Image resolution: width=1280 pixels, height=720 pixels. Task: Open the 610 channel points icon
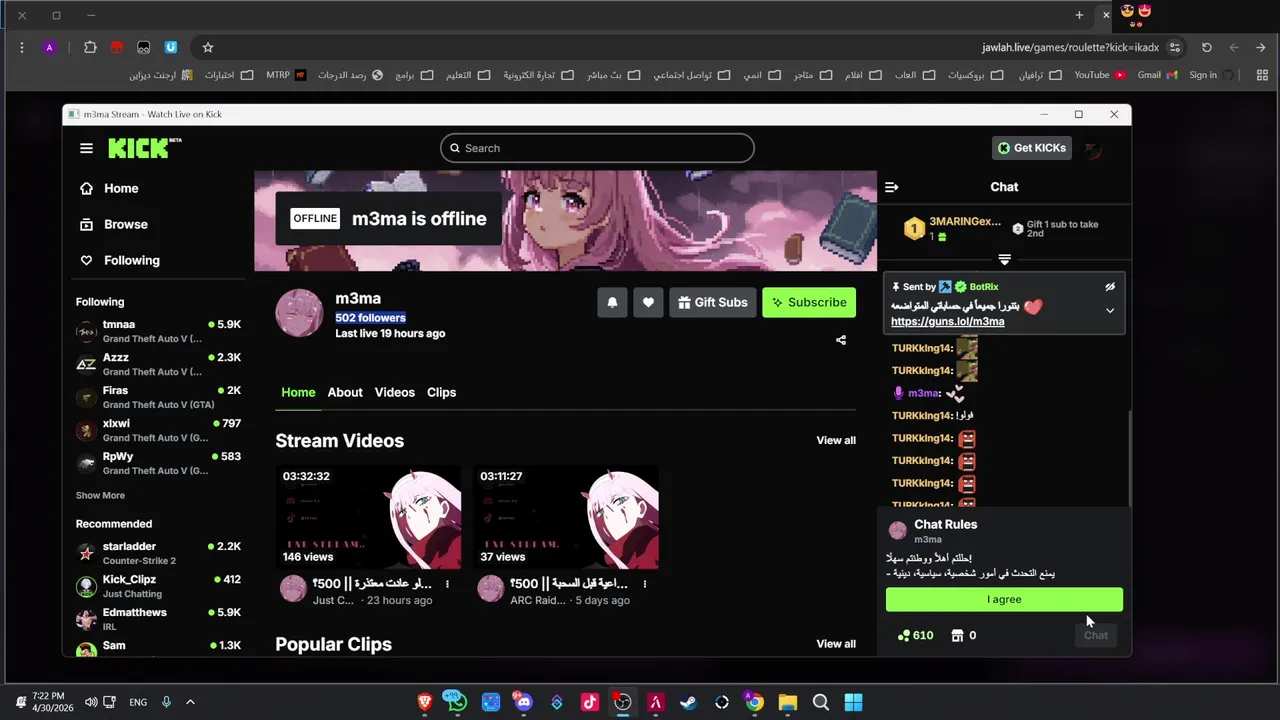[x=915, y=635]
